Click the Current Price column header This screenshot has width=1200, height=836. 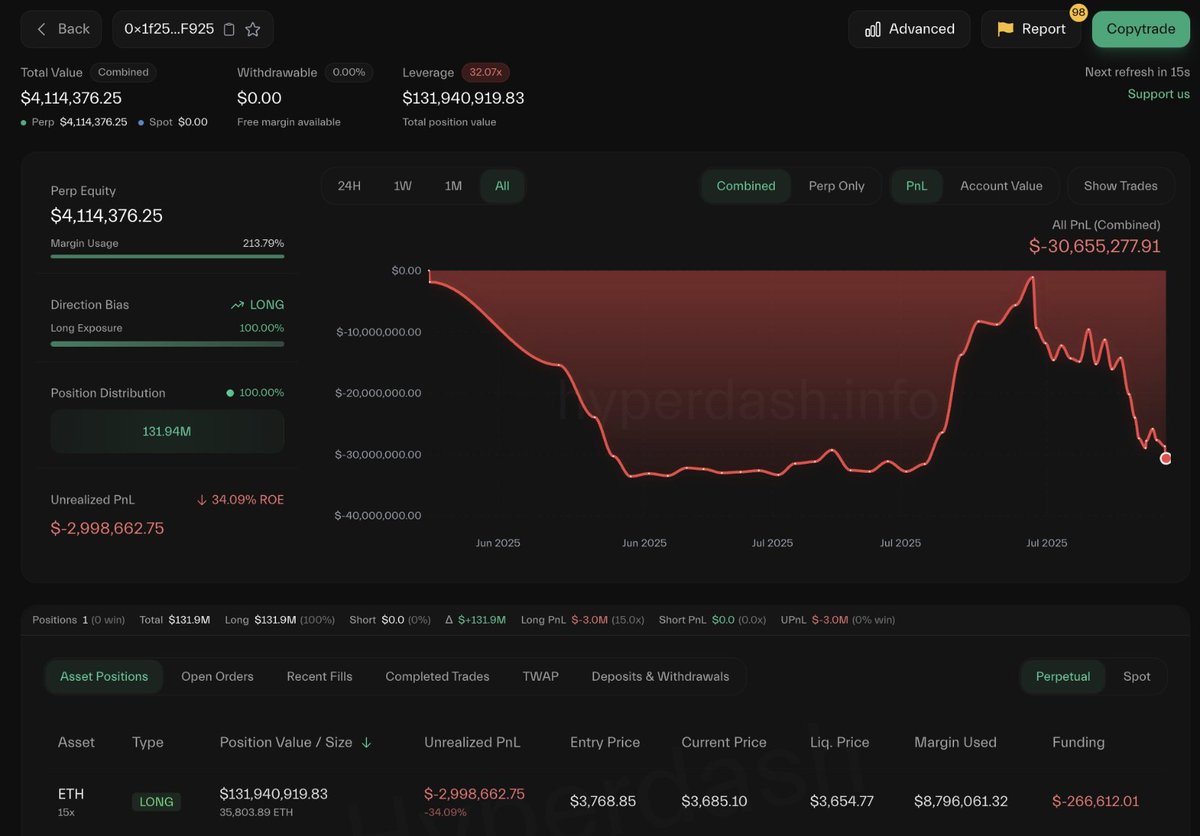click(724, 742)
